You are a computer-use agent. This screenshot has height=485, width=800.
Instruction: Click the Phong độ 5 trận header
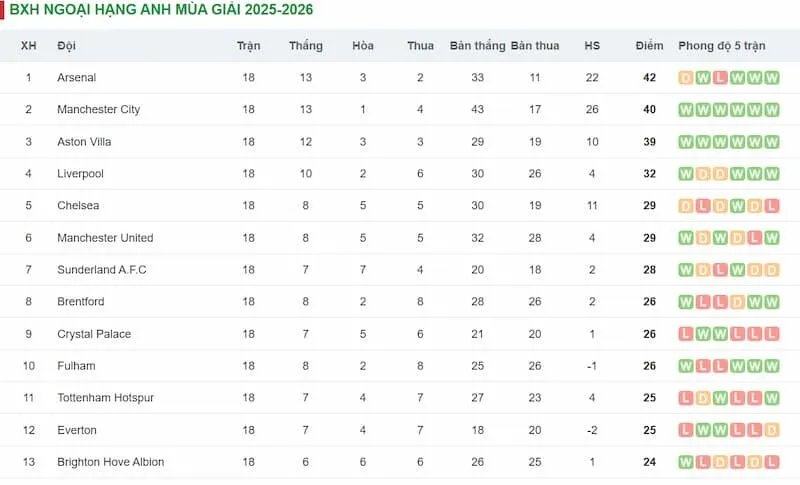(721, 46)
